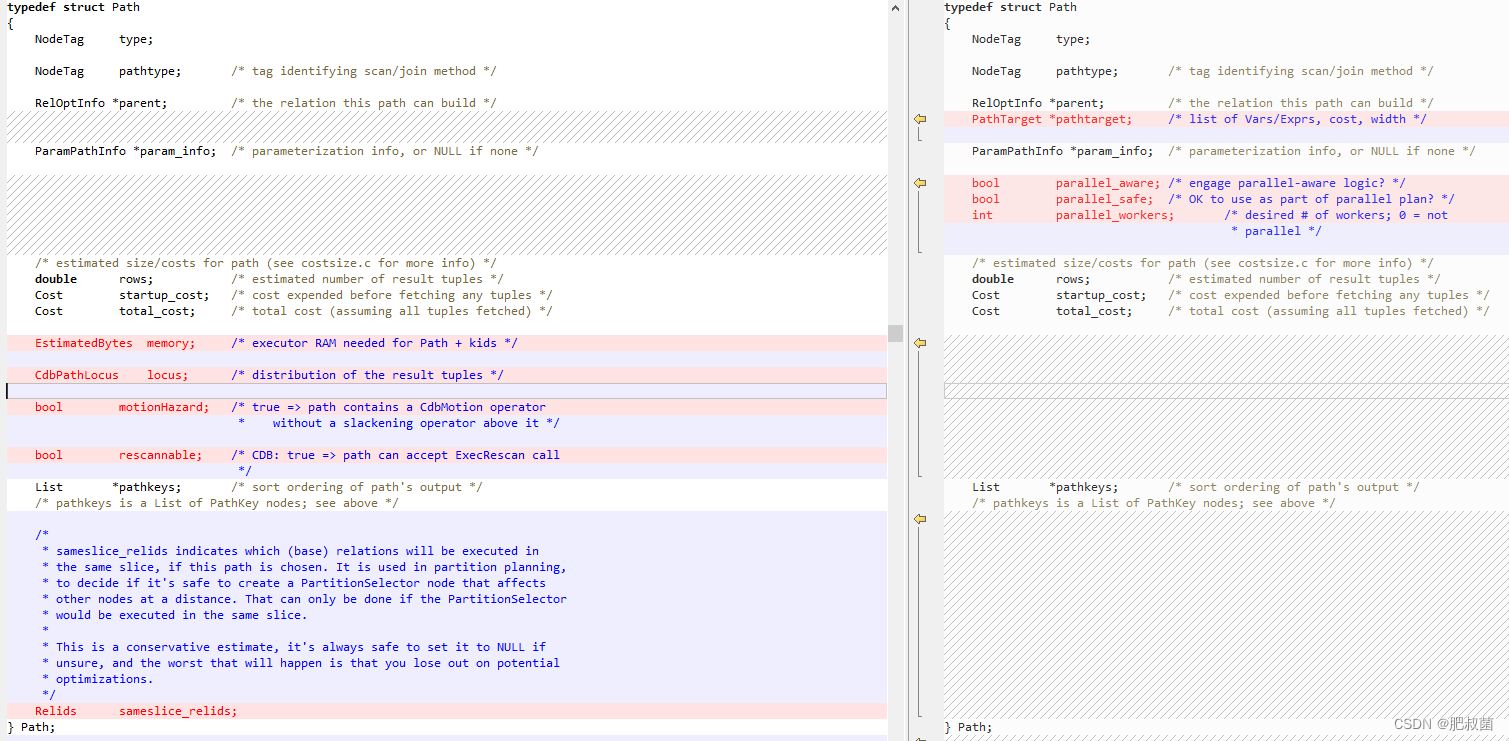Click 'This is a conservative estimate' comment line
1509x741 pixels.
click(294, 647)
